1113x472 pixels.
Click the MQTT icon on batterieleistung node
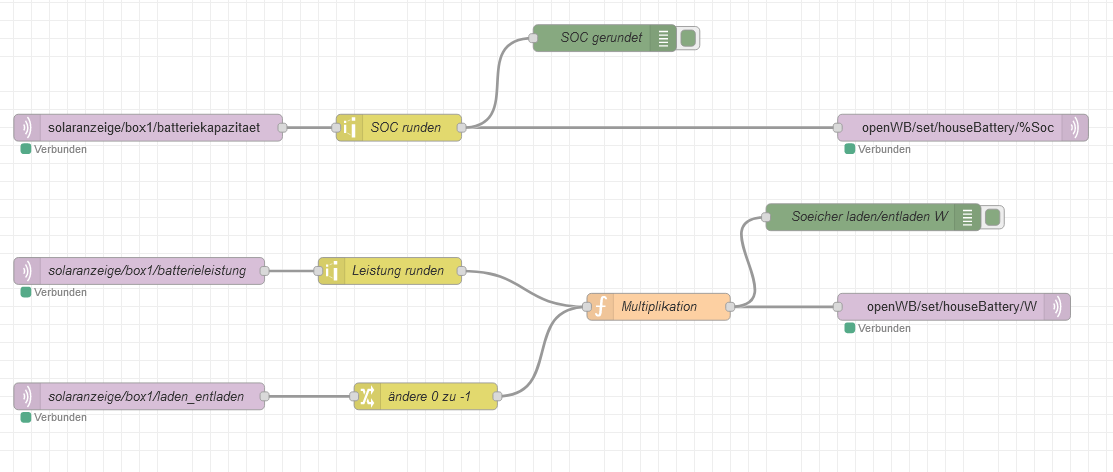coord(27,271)
